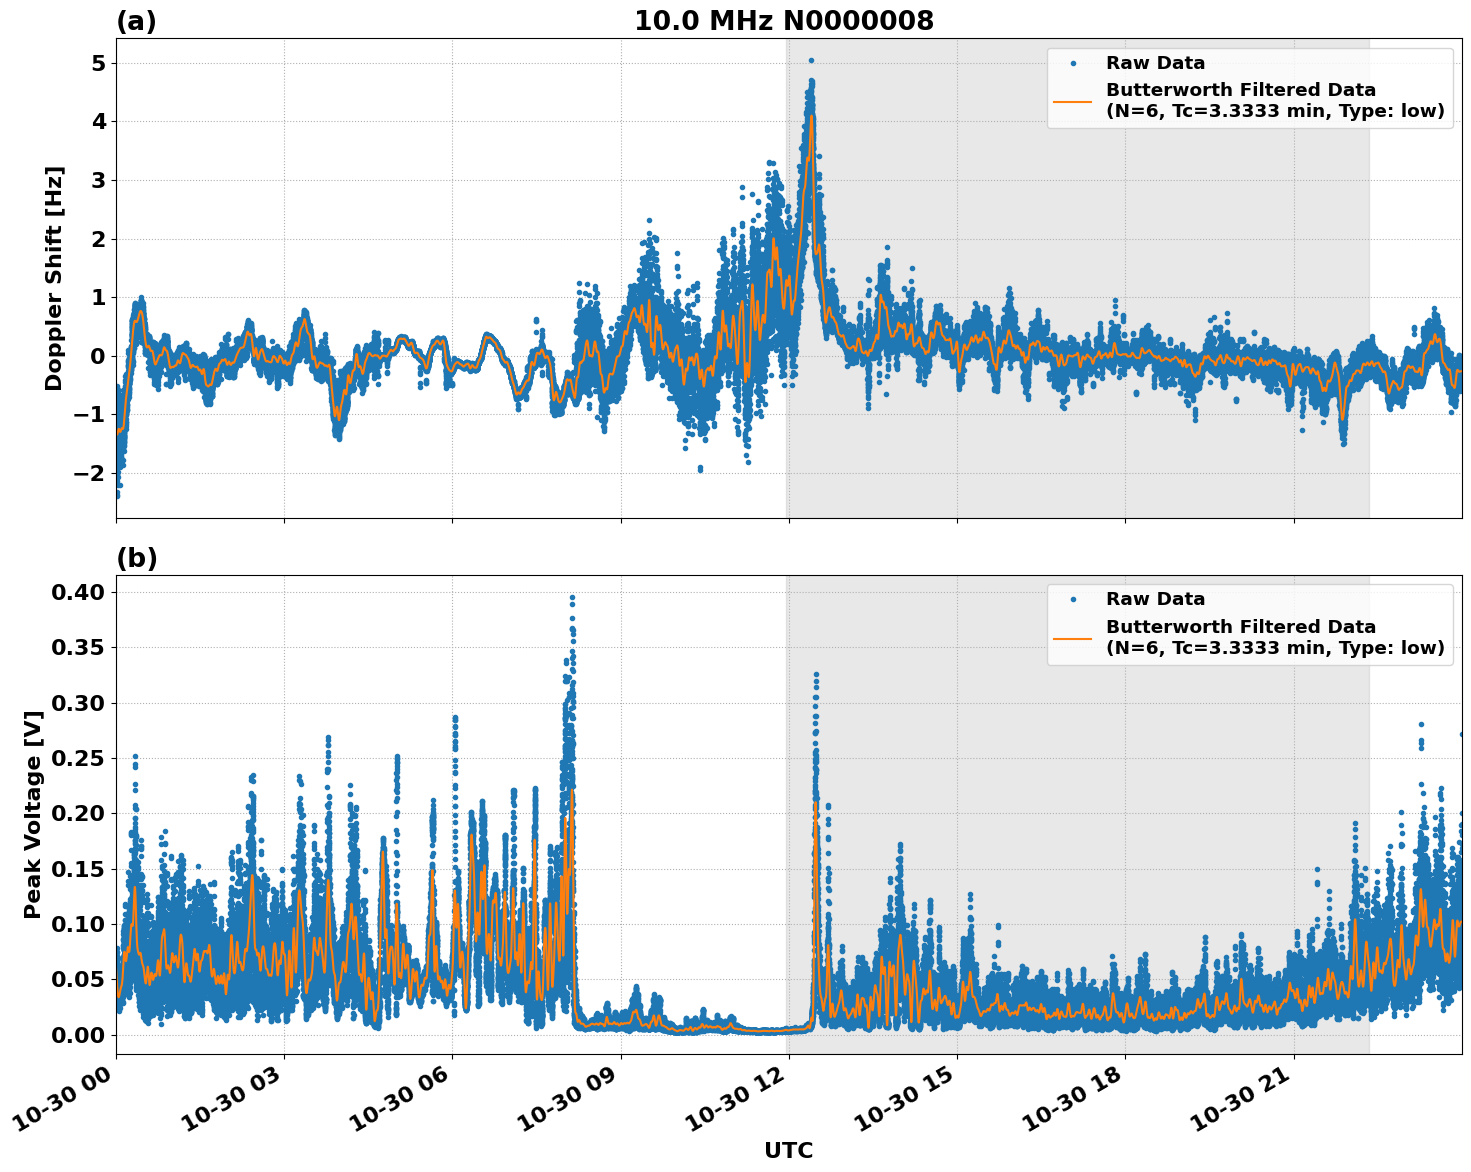Click the blue dot marker in panel (b) legend
Screen dimensions: 1471x1172
(1071, 598)
